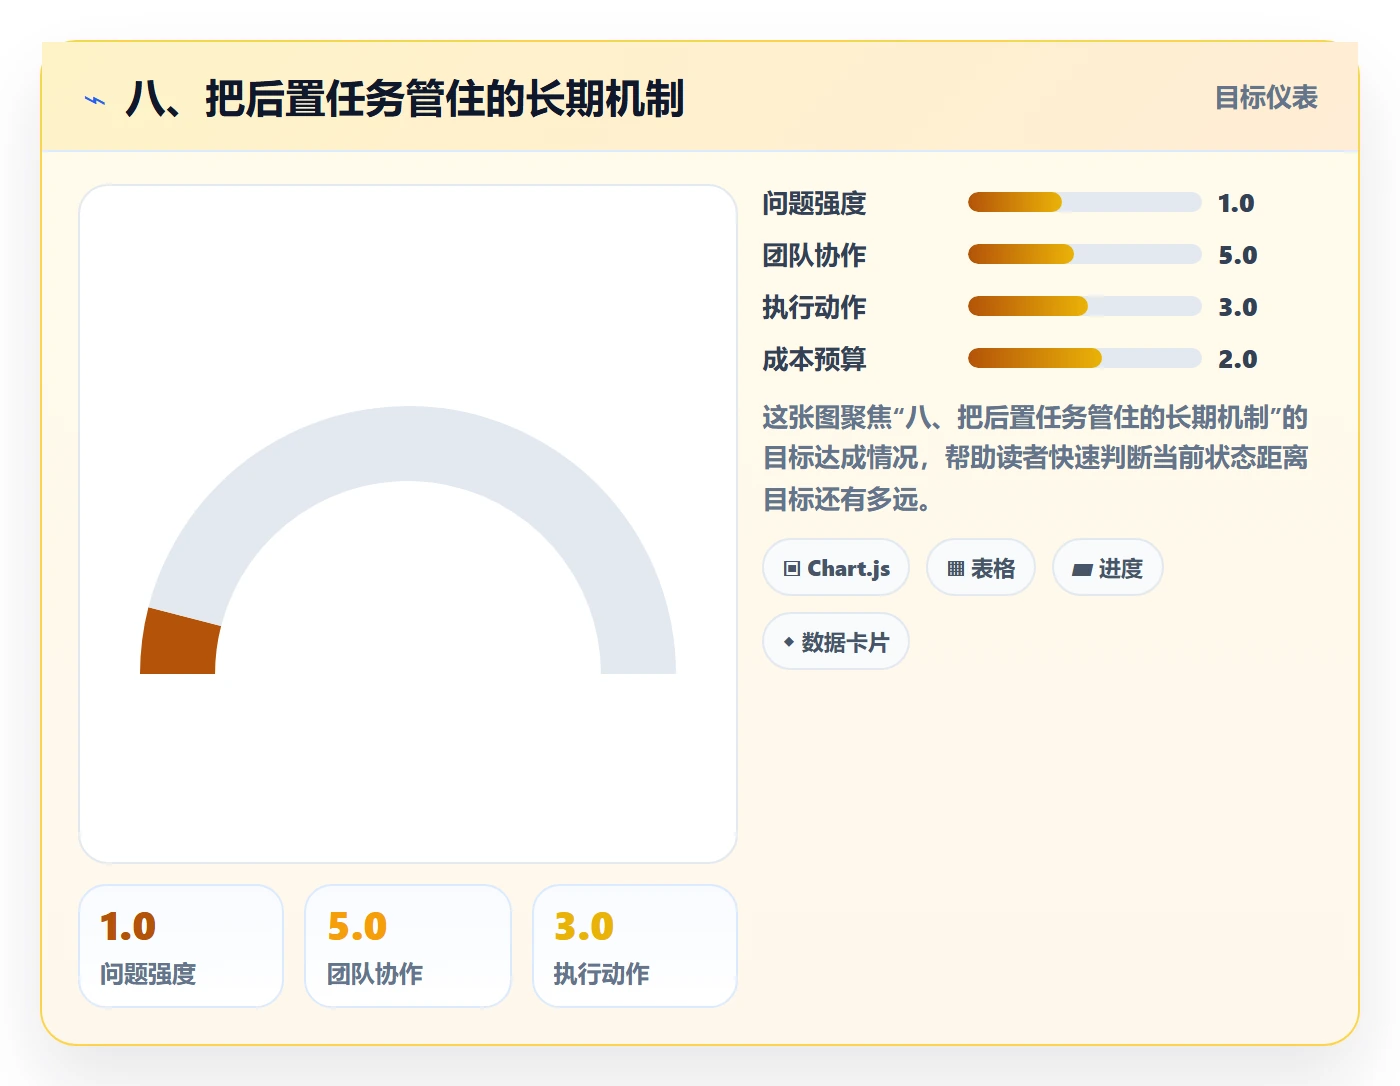Click the 目标仪表 label in the header
This screenshot has height=1086, width=1400.
coord(1266,98)
